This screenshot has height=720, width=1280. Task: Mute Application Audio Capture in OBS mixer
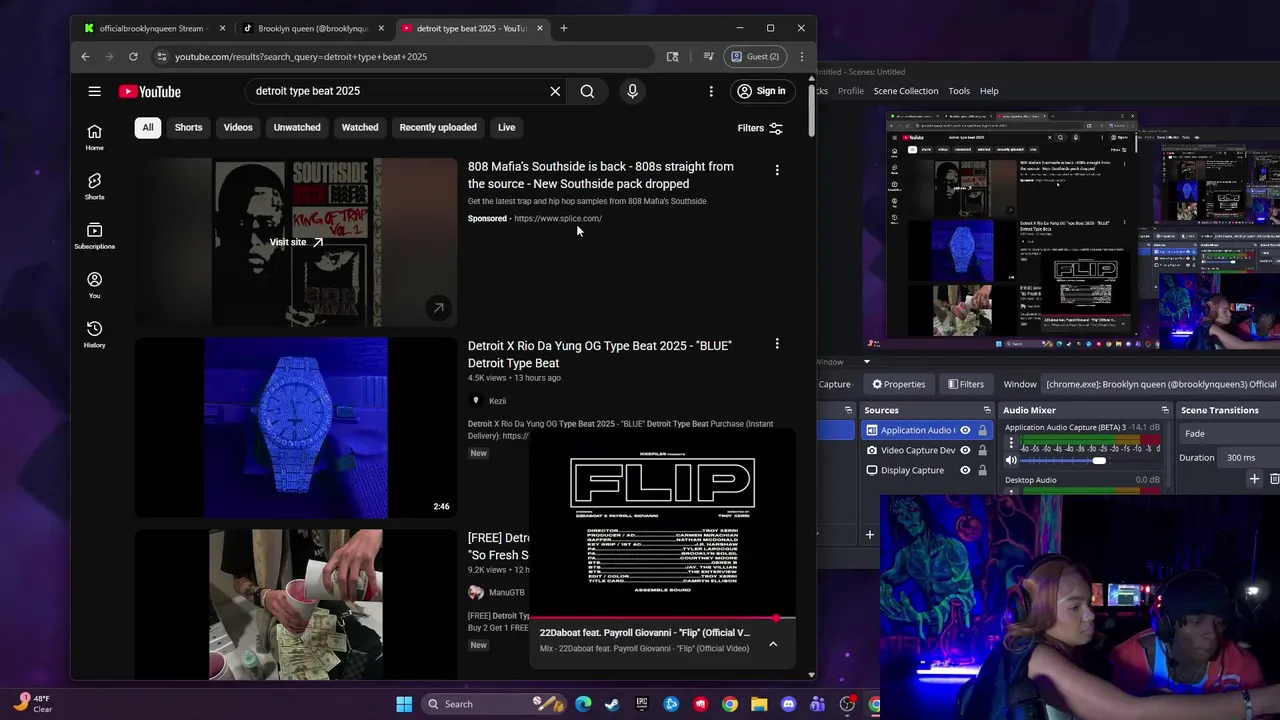tap(1011, 460)
